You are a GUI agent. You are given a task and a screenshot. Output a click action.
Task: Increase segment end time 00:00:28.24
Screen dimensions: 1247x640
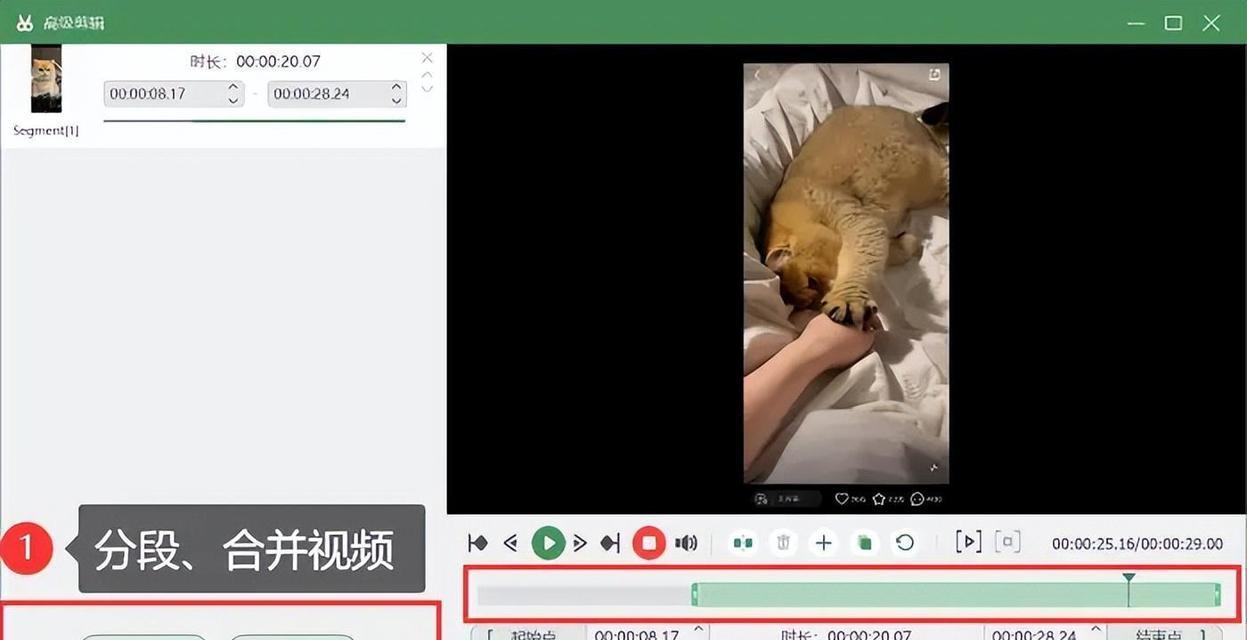(x=397, y=88)
